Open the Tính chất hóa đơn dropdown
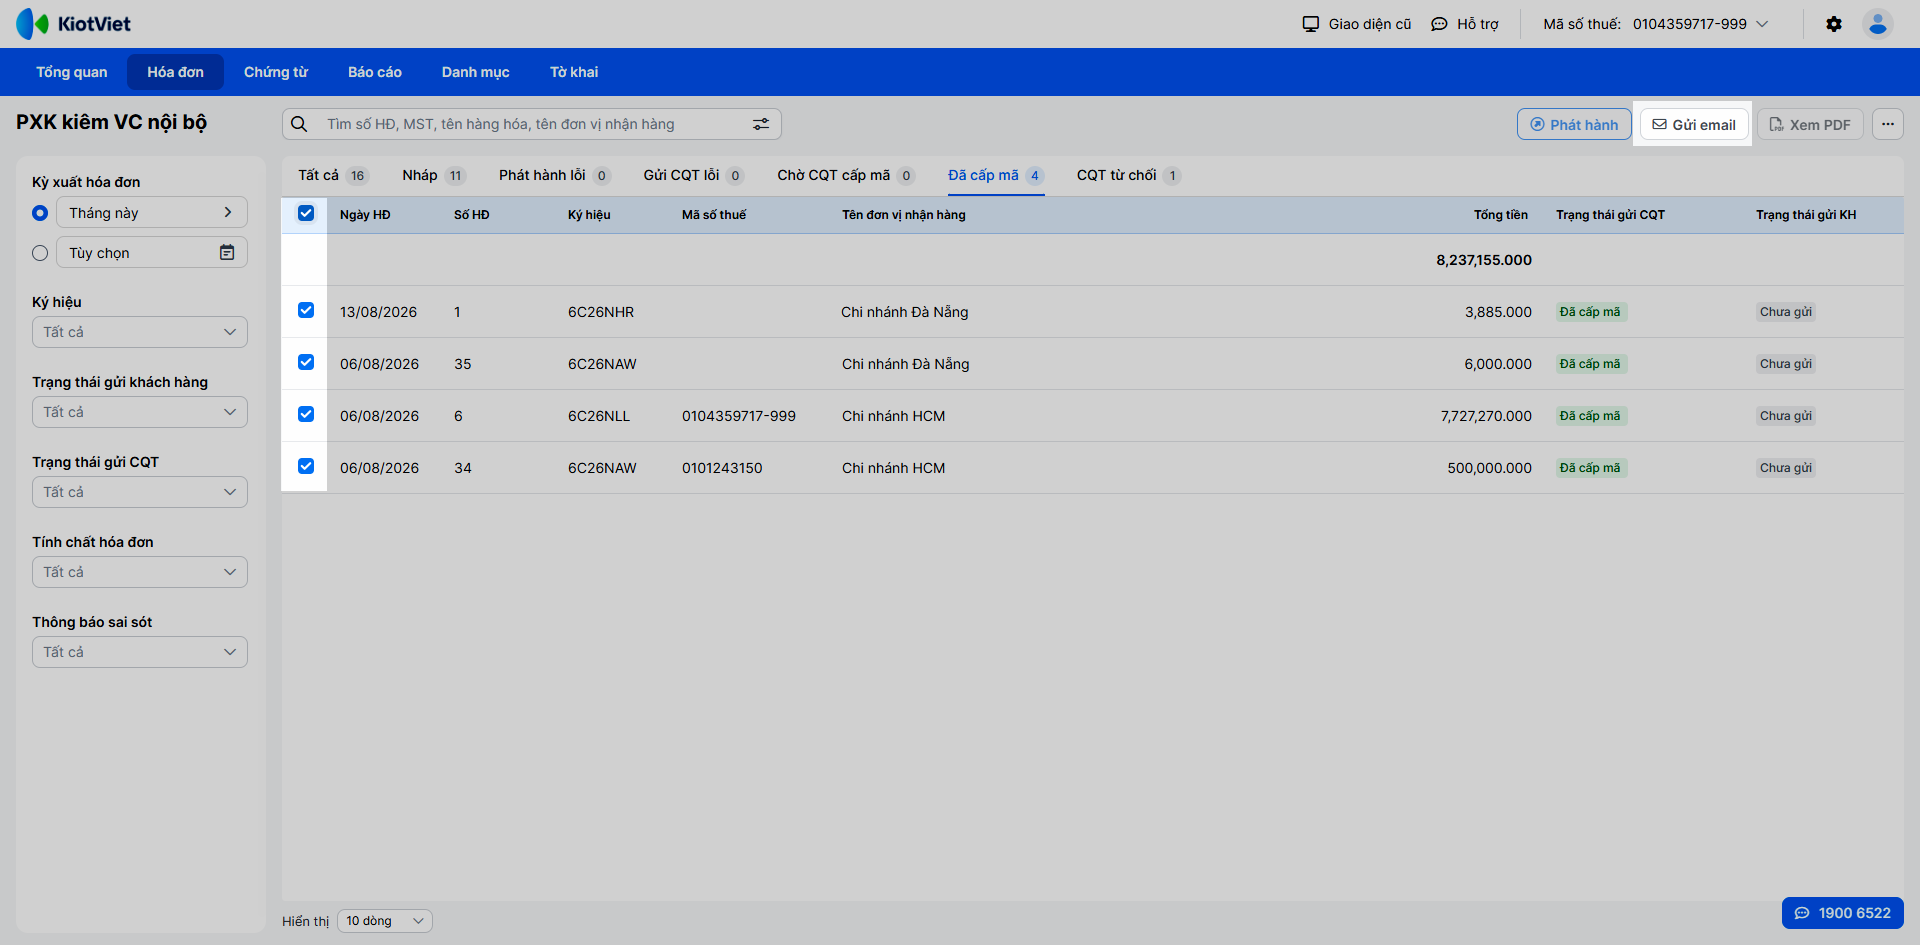 pyautogui.click(x=140, y=572)
